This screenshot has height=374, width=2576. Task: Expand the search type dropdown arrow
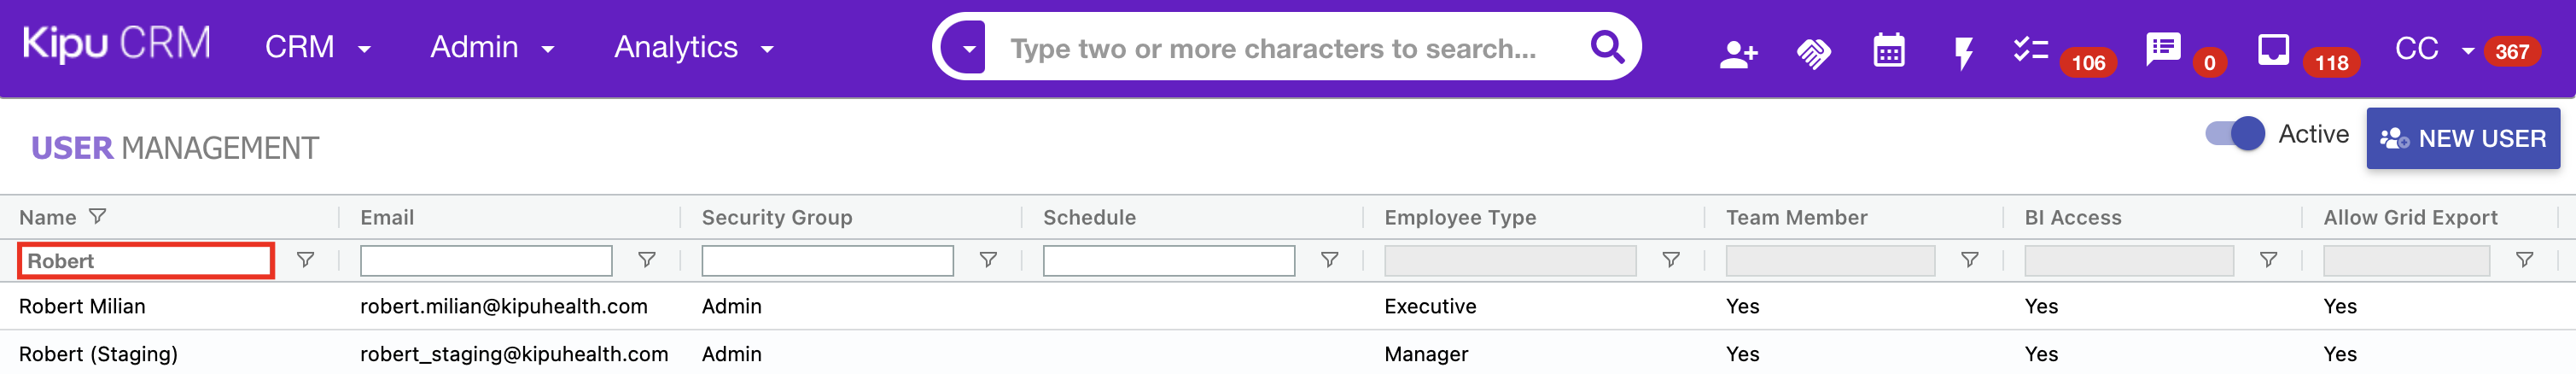click(x=968, y=48)
